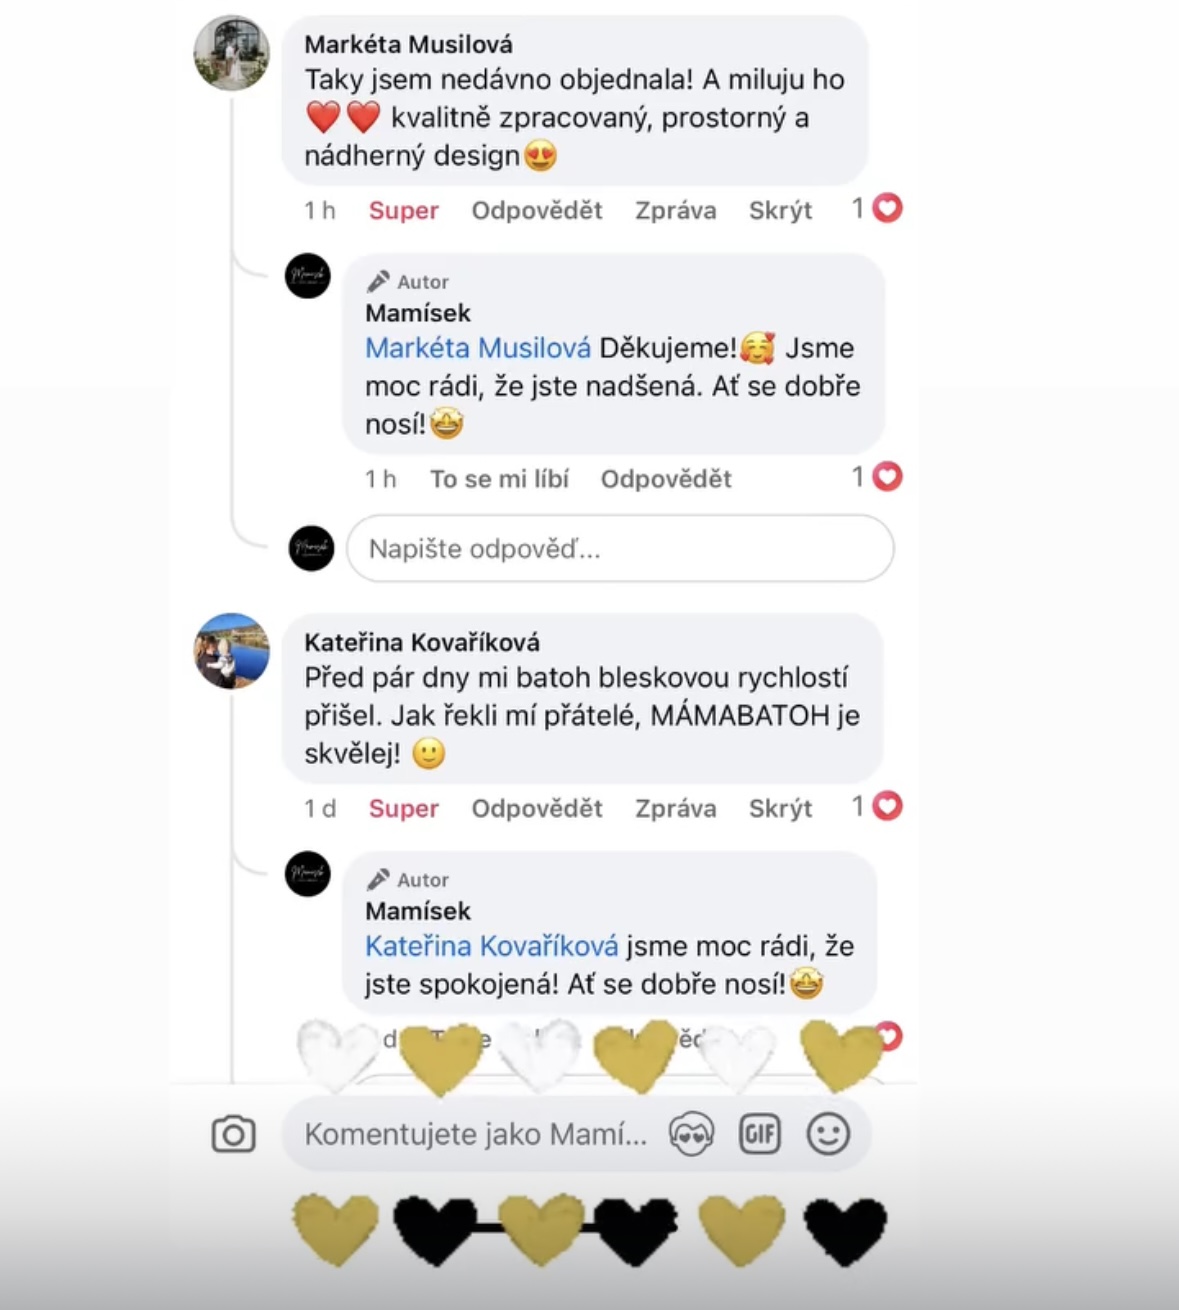Focus the 'Komentujete jako Mamí...' comment field

[476, 1134]
